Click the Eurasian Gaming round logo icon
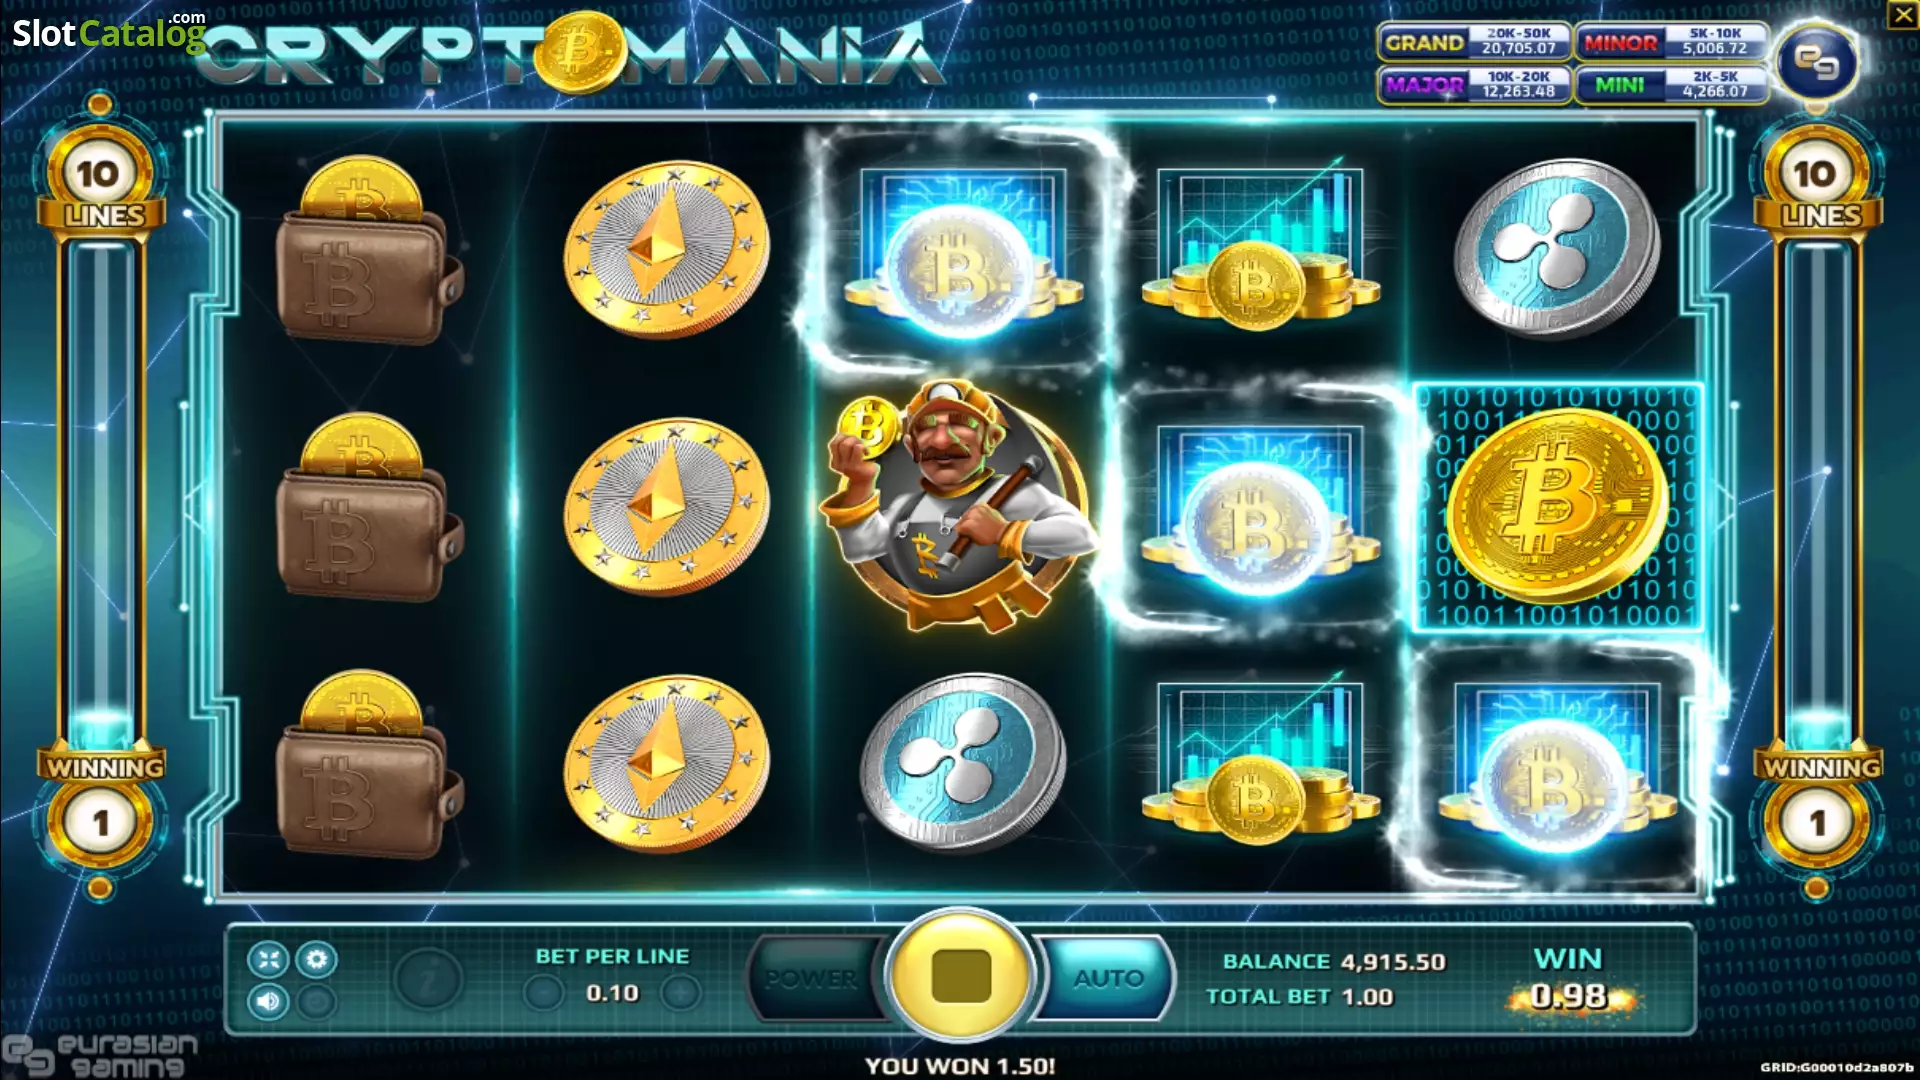The height and width of the screenshot is (1080, 1920). [x=1817, y=62]
